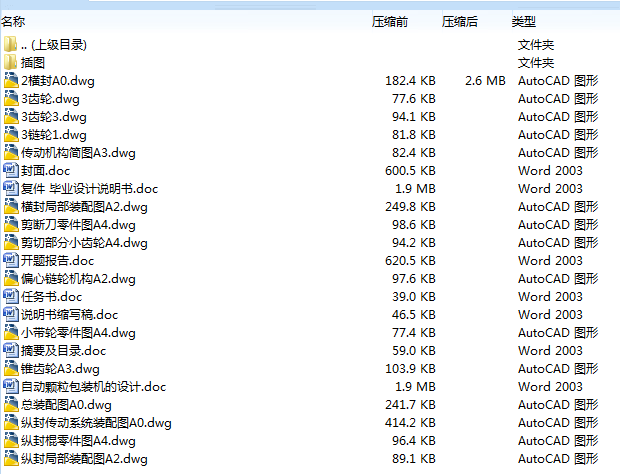
Task: Click the 241.7 KB size value
Action: pos(410,404)
